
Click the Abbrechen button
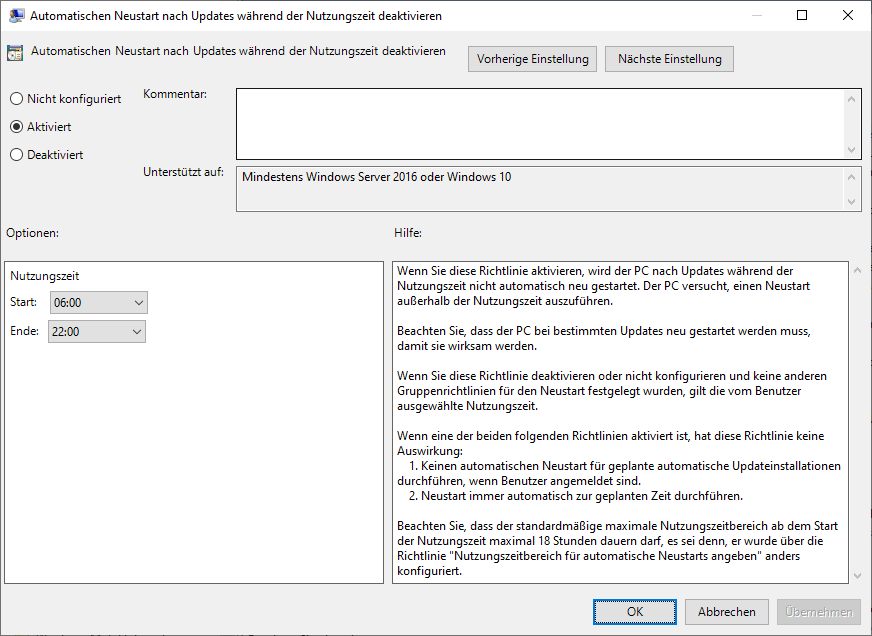726,612
